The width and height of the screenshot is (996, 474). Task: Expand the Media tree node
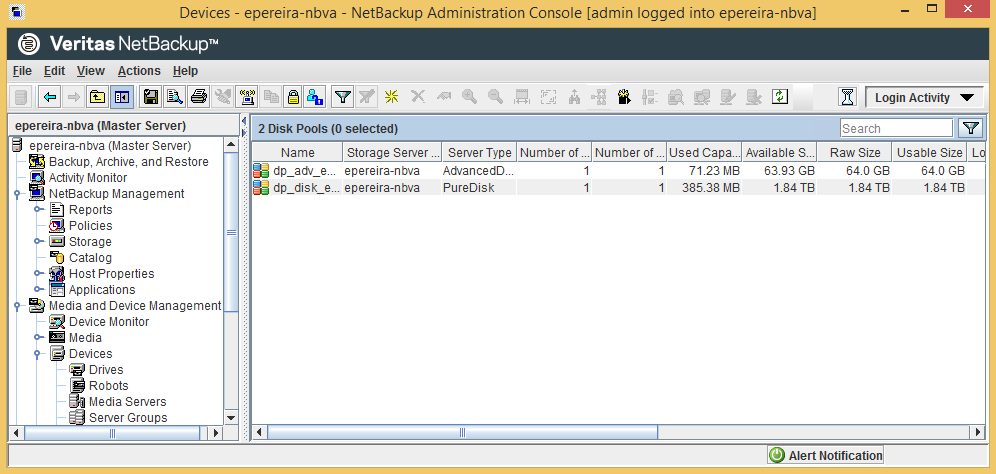pos(38,337)
